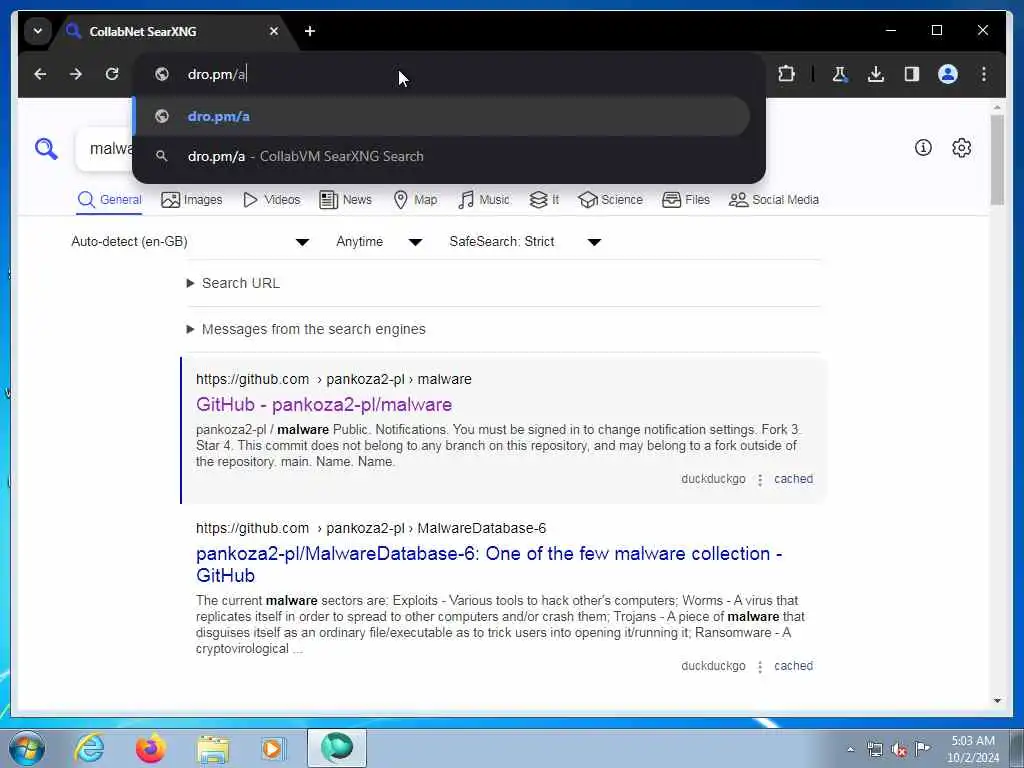Open a new browser tab
The width and height of the screenshot is (1024, 768).
click(x=310, y=31)
